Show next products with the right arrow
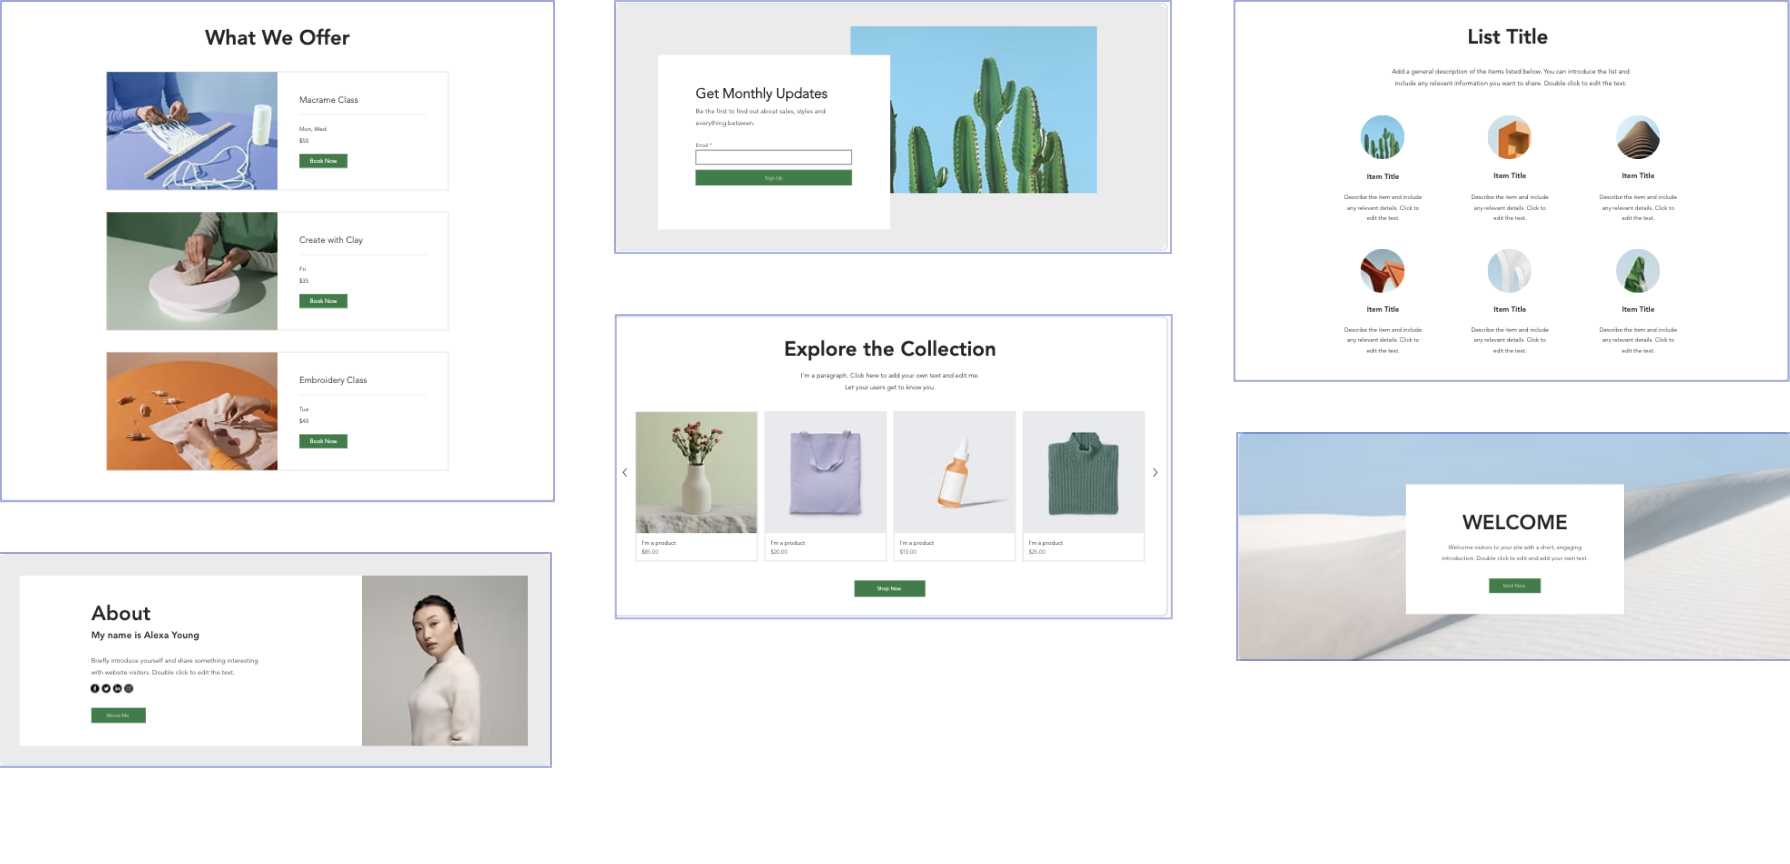 click(1155, 472)
